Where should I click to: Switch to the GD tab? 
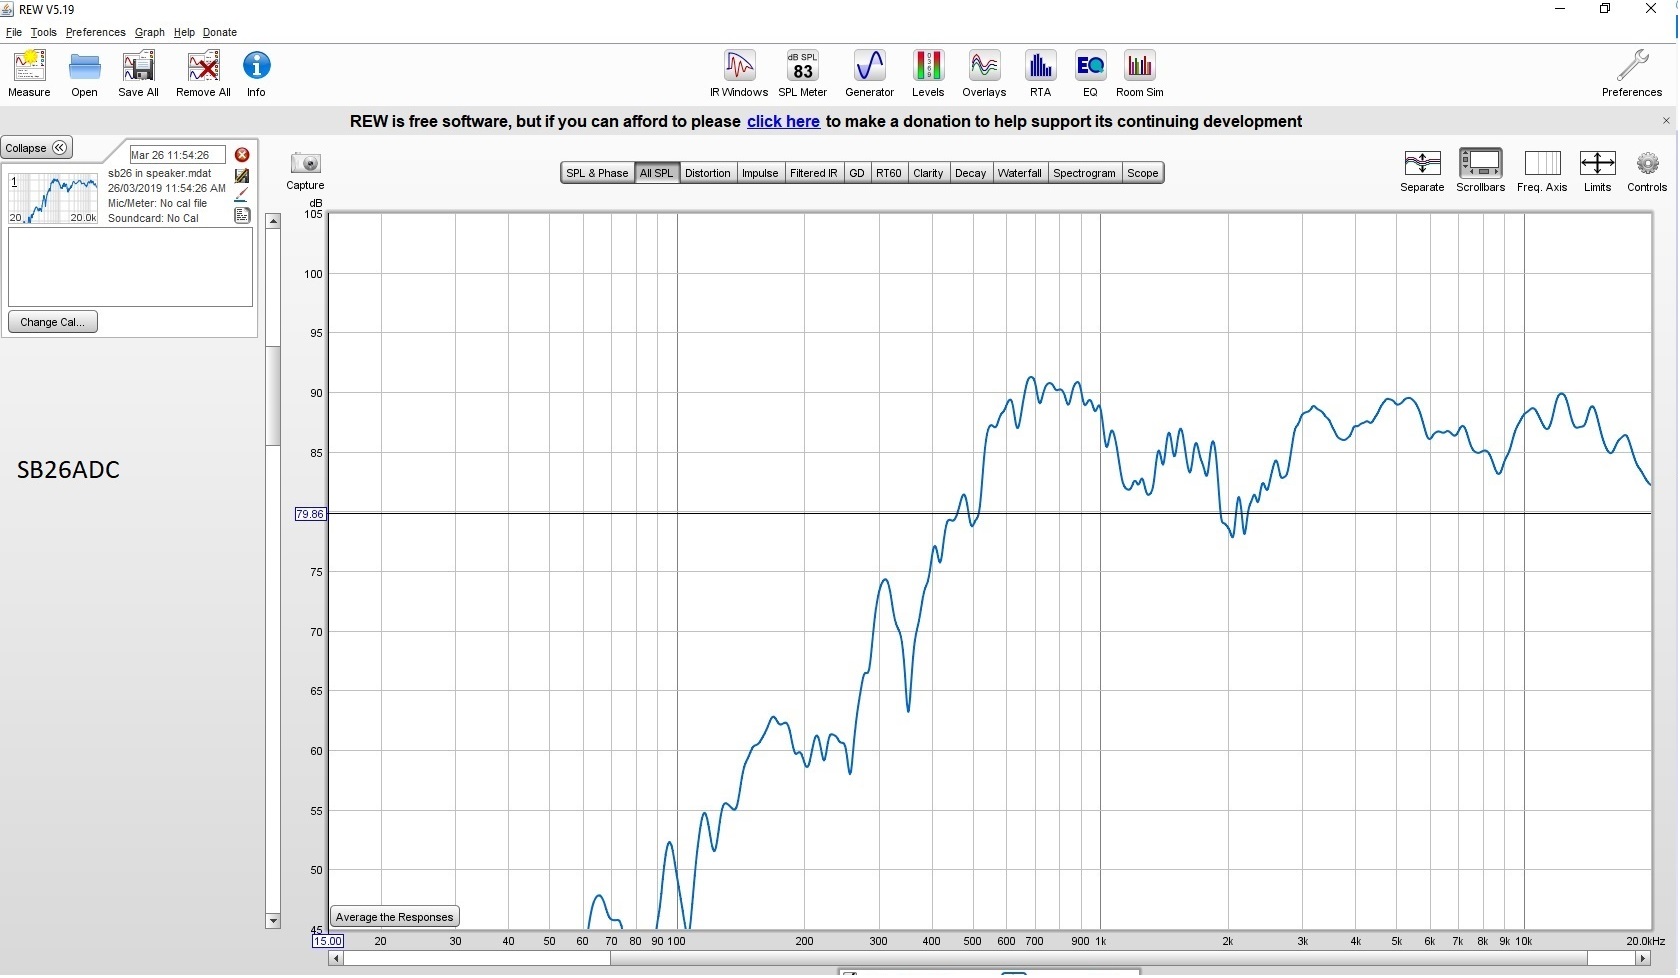click(x=857, y=173)
